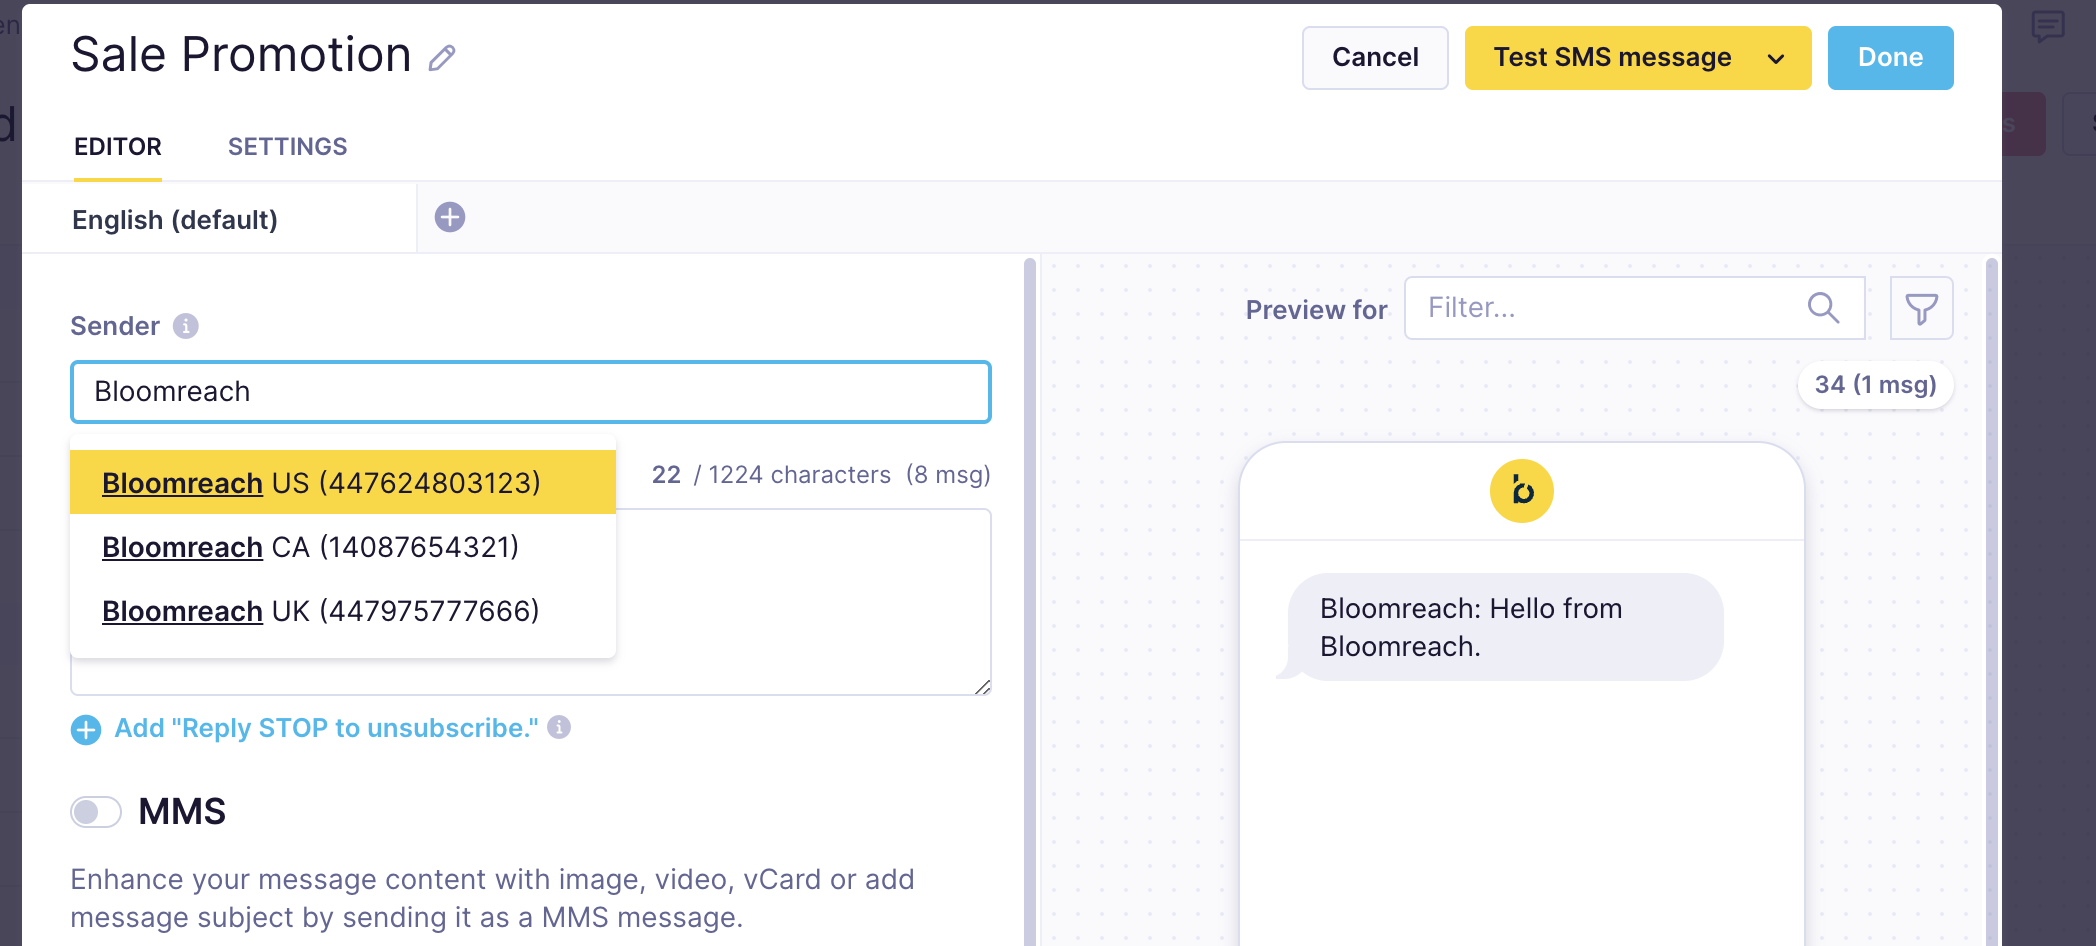Show Sender info tooltip icon
2096x946 pixels.
coord(186,326)
